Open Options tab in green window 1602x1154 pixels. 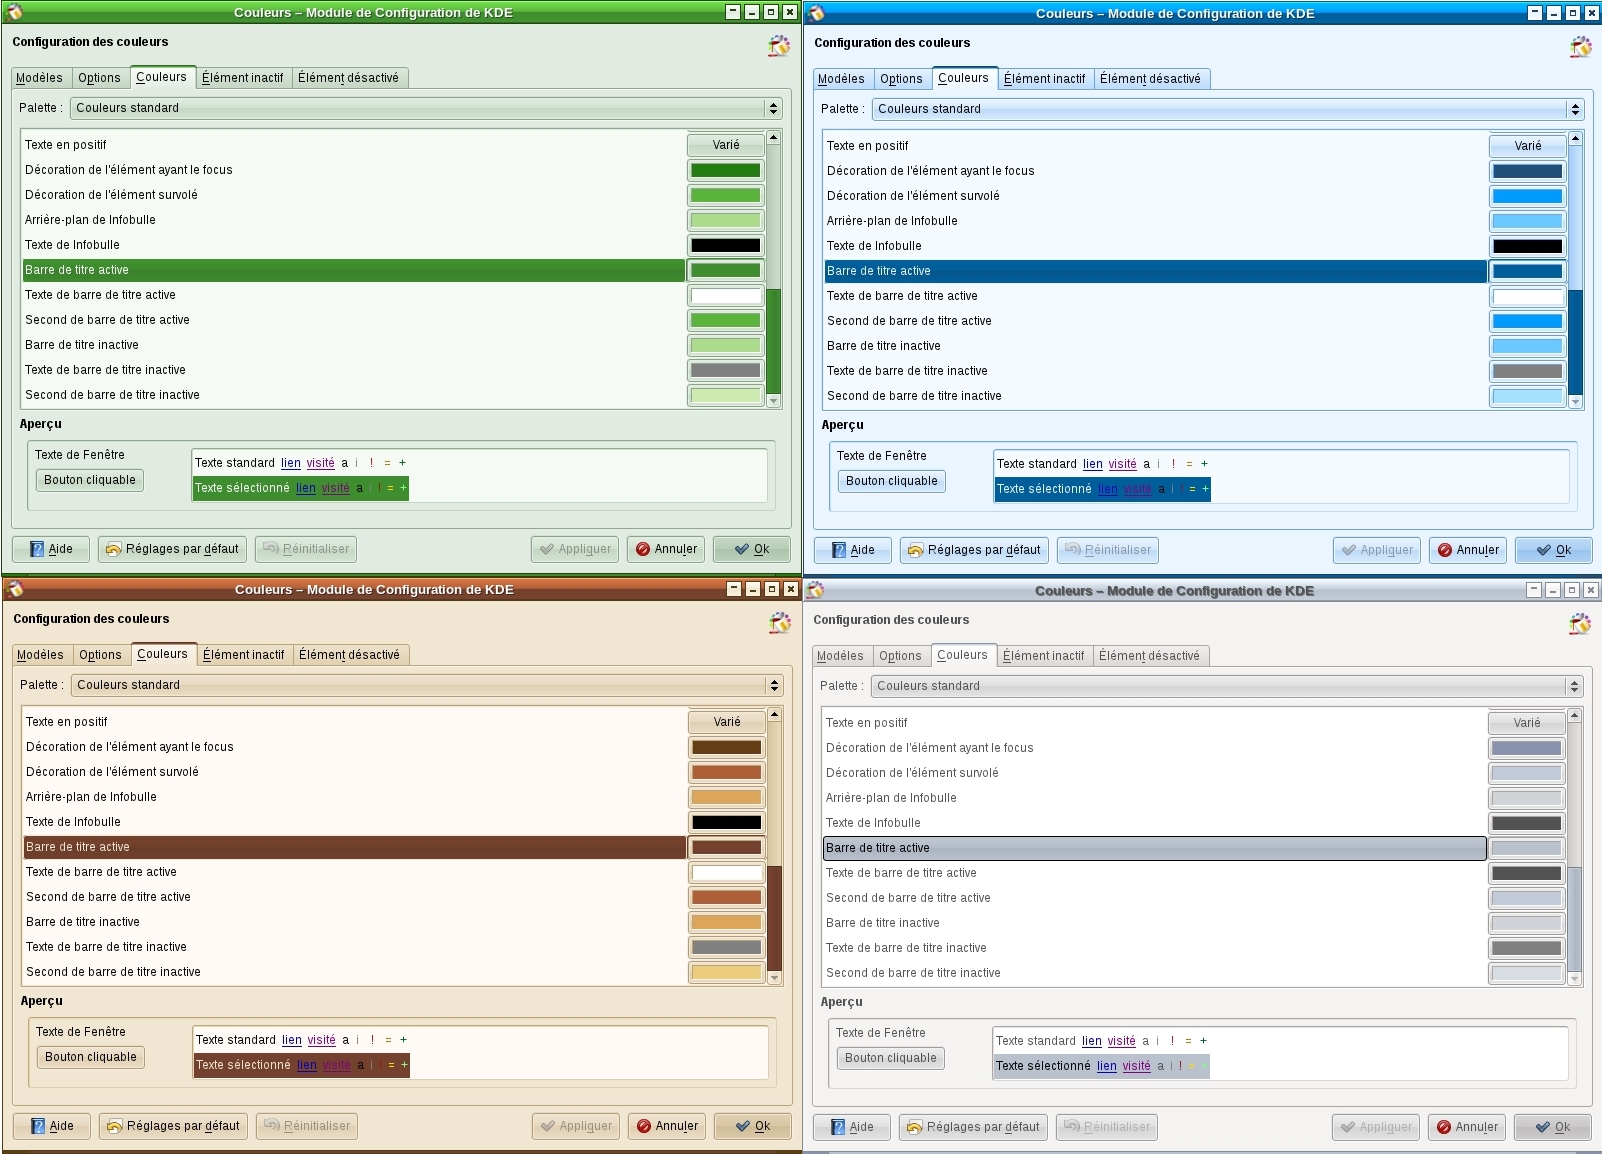(x=99, y=78)
